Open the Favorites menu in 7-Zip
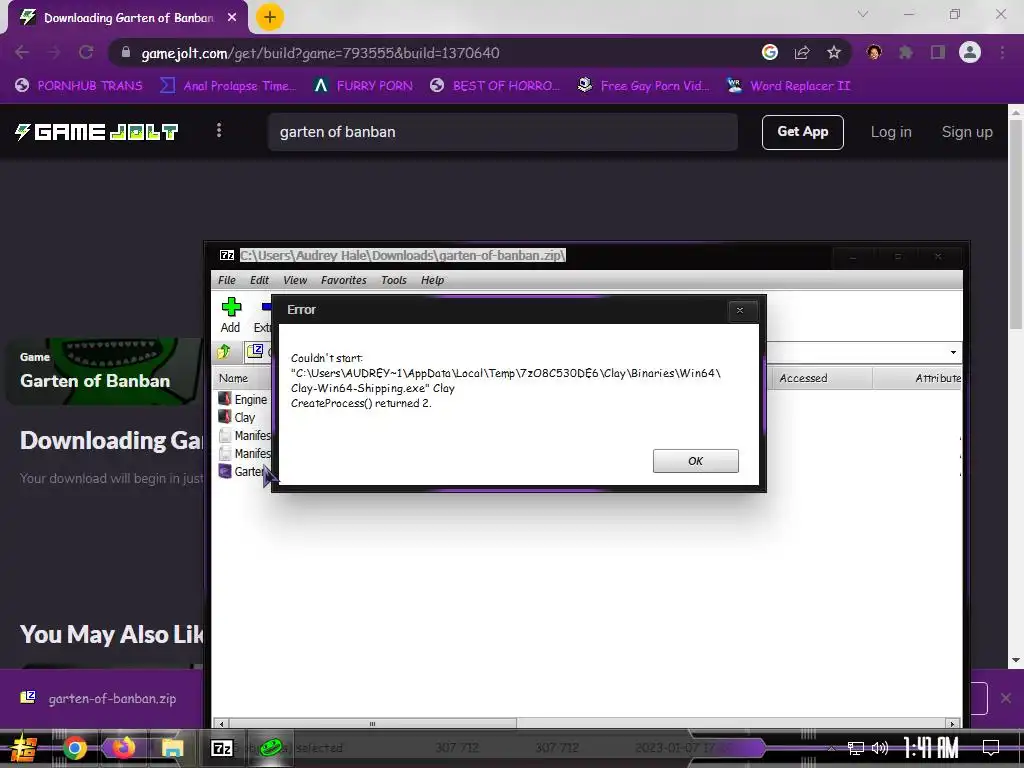 tap(344, 280)
